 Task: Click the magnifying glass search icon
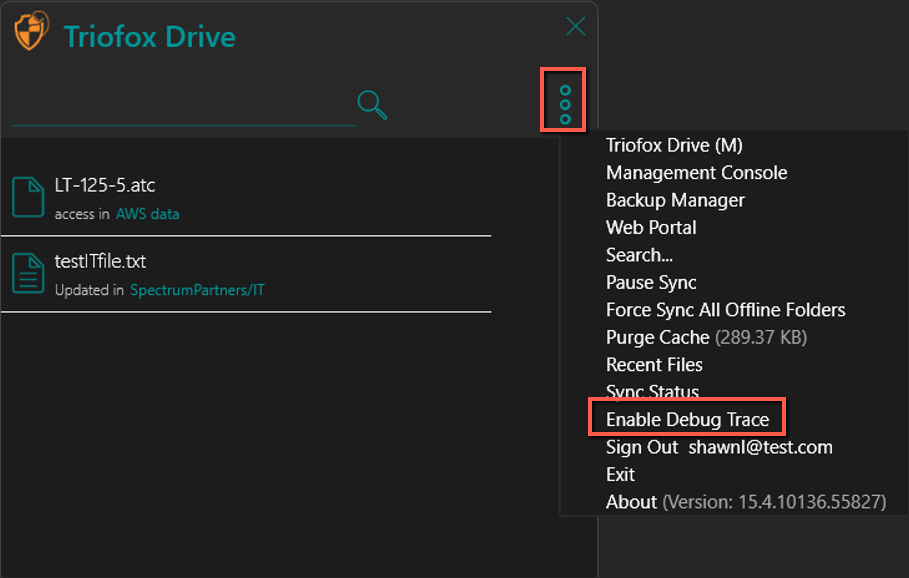click(x=372, y=105)
